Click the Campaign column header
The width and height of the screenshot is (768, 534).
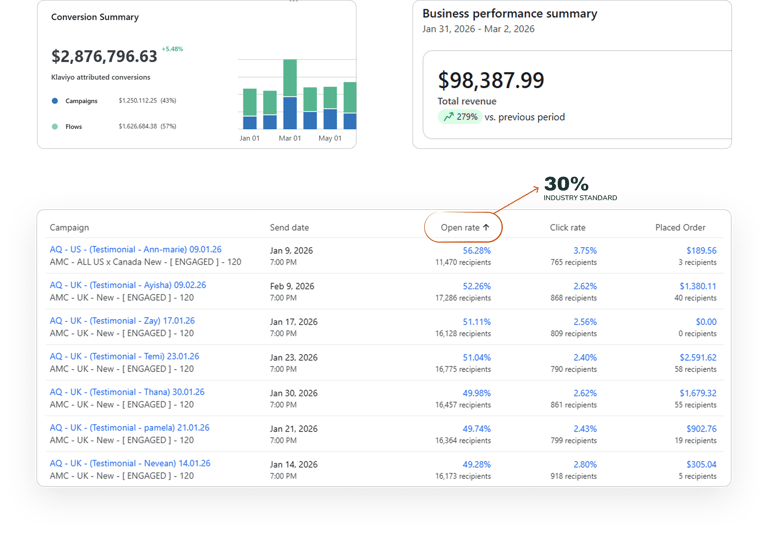(x=69, y=227)
